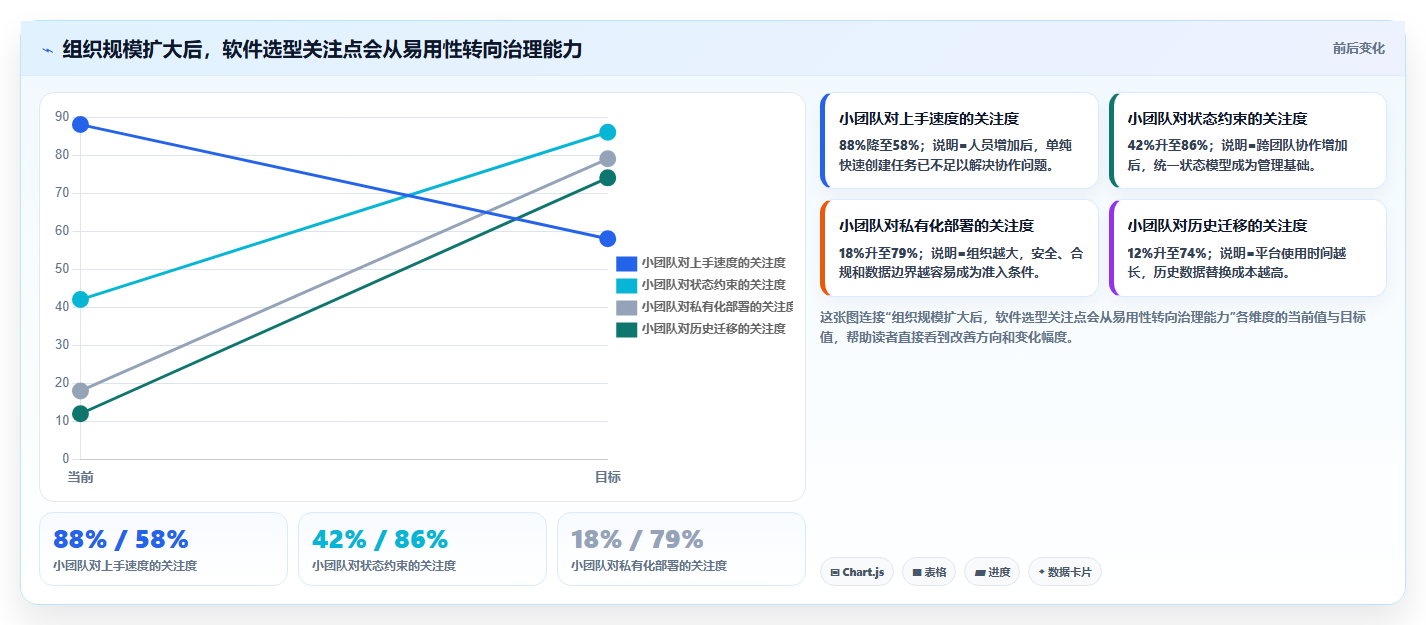Click legend text 小团队对私有化部署的关注度
This screenshot has height=625, width=1426.
717,307
